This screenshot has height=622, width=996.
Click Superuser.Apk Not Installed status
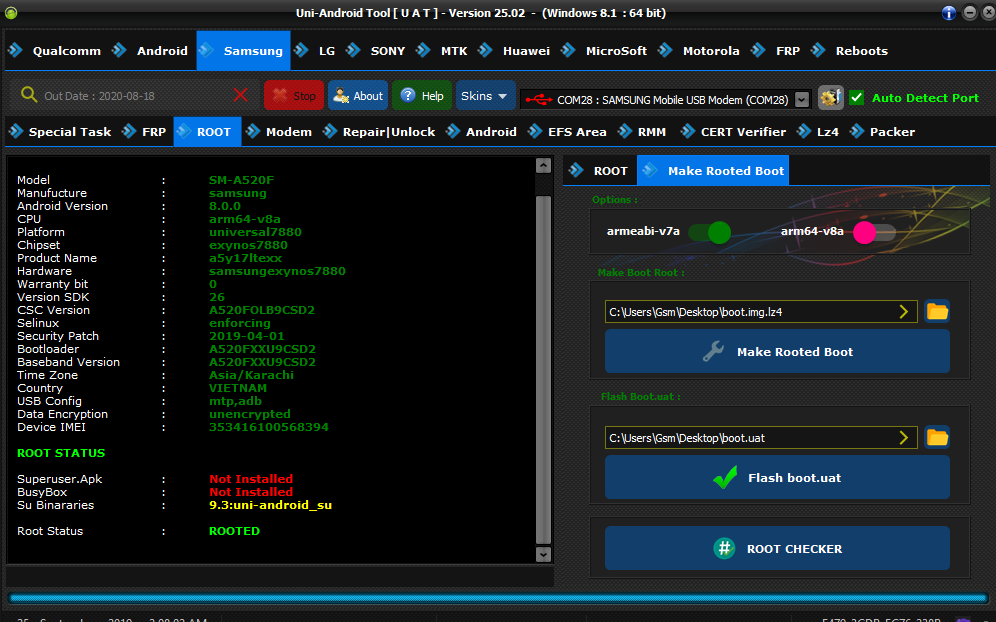(x=251, y=479)
